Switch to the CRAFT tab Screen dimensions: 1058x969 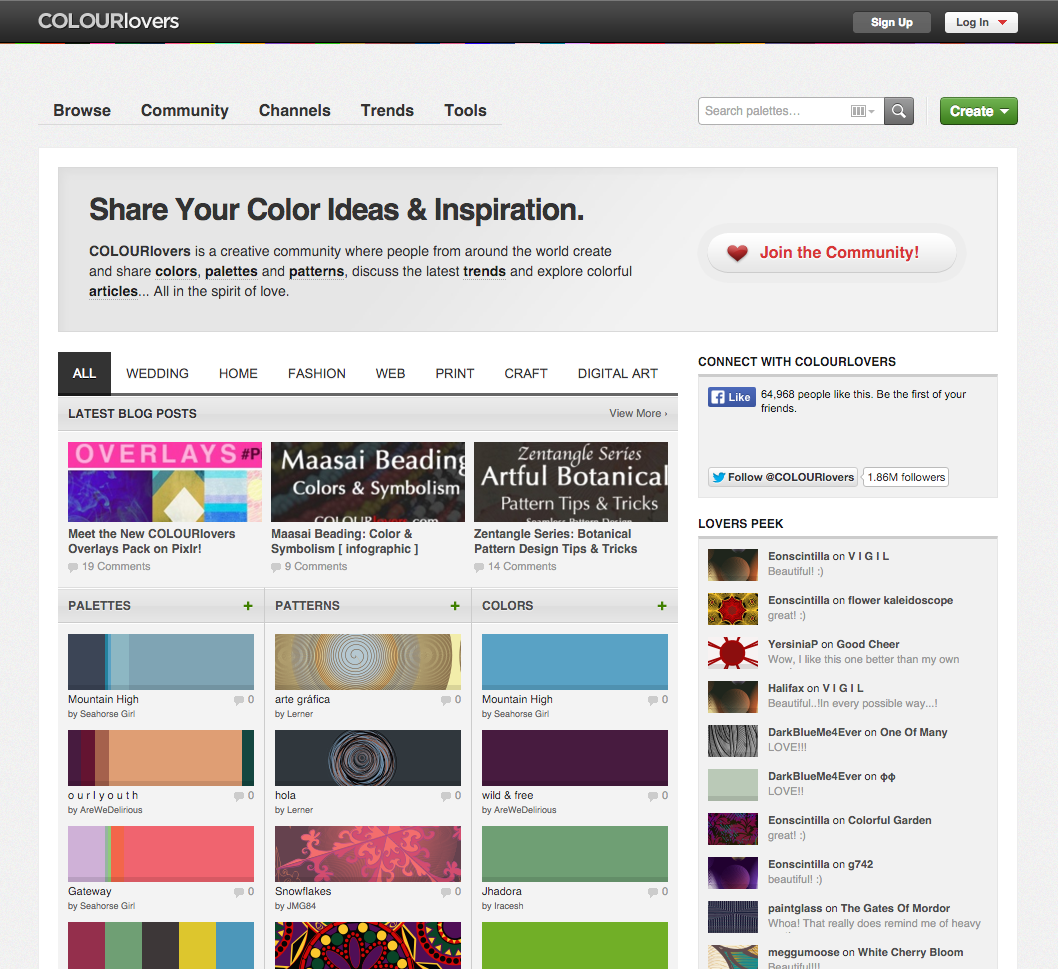point(526,373)
